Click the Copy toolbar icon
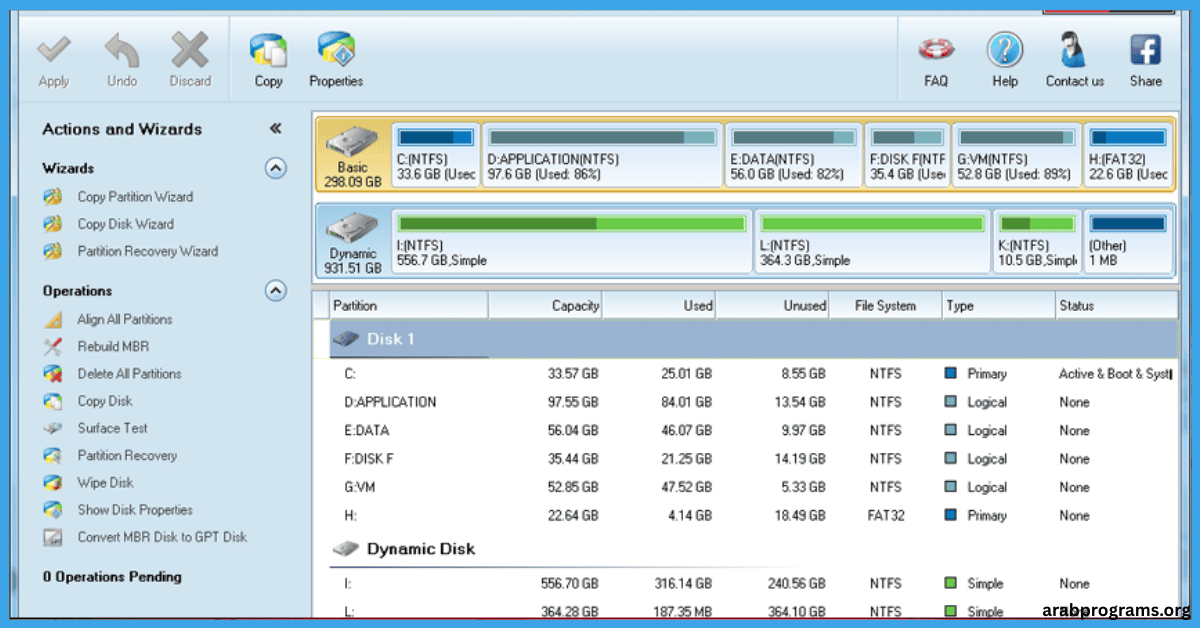This screenshot has width=1200, height=628. tap(268, 49)
